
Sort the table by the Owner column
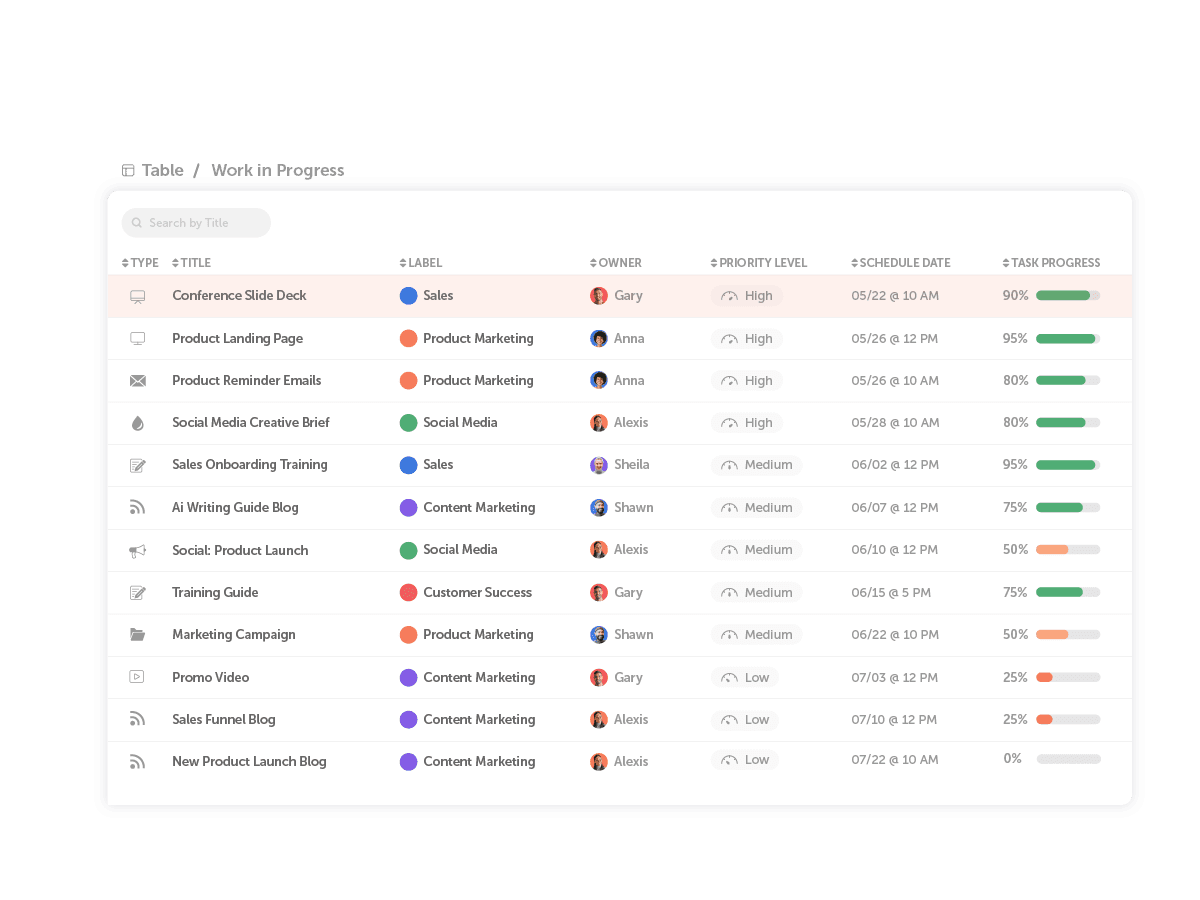click(x=616, y=263)
